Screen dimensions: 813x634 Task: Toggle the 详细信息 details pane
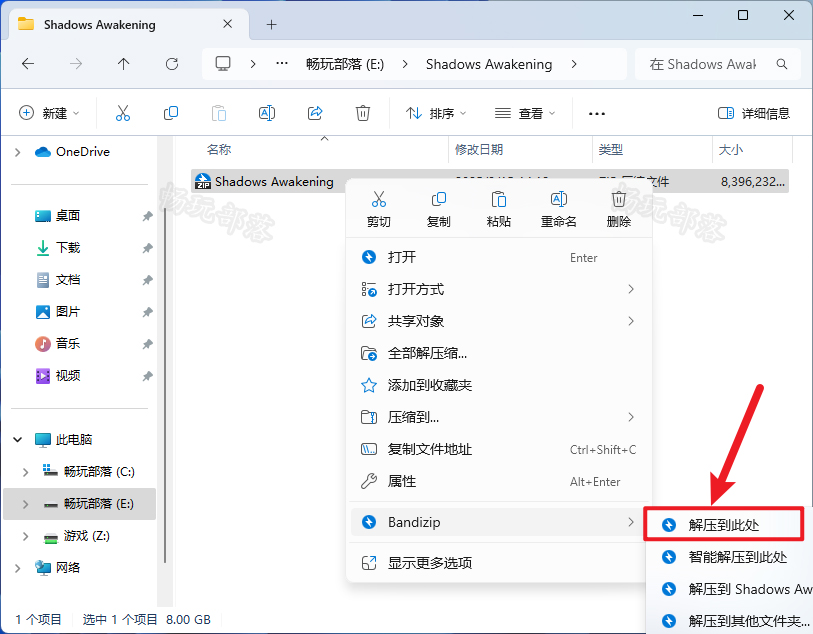753,113
